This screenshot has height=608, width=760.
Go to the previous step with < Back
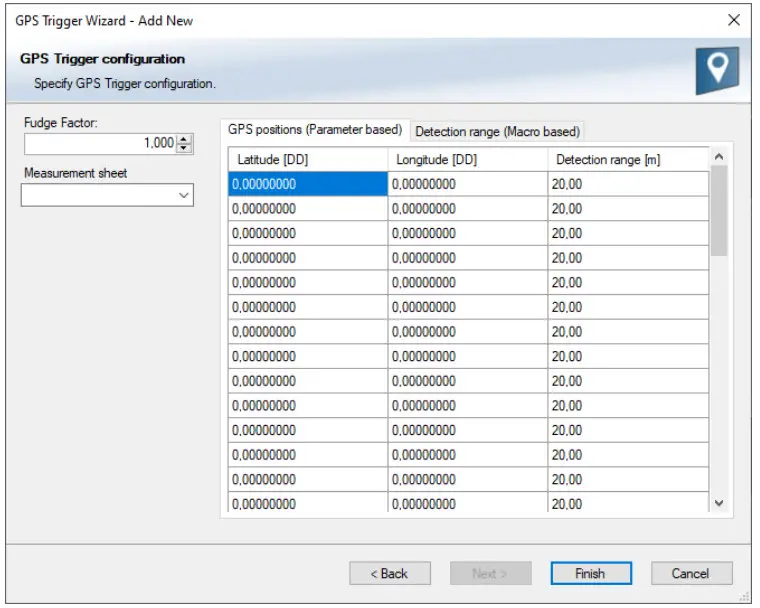click(390, 574)
